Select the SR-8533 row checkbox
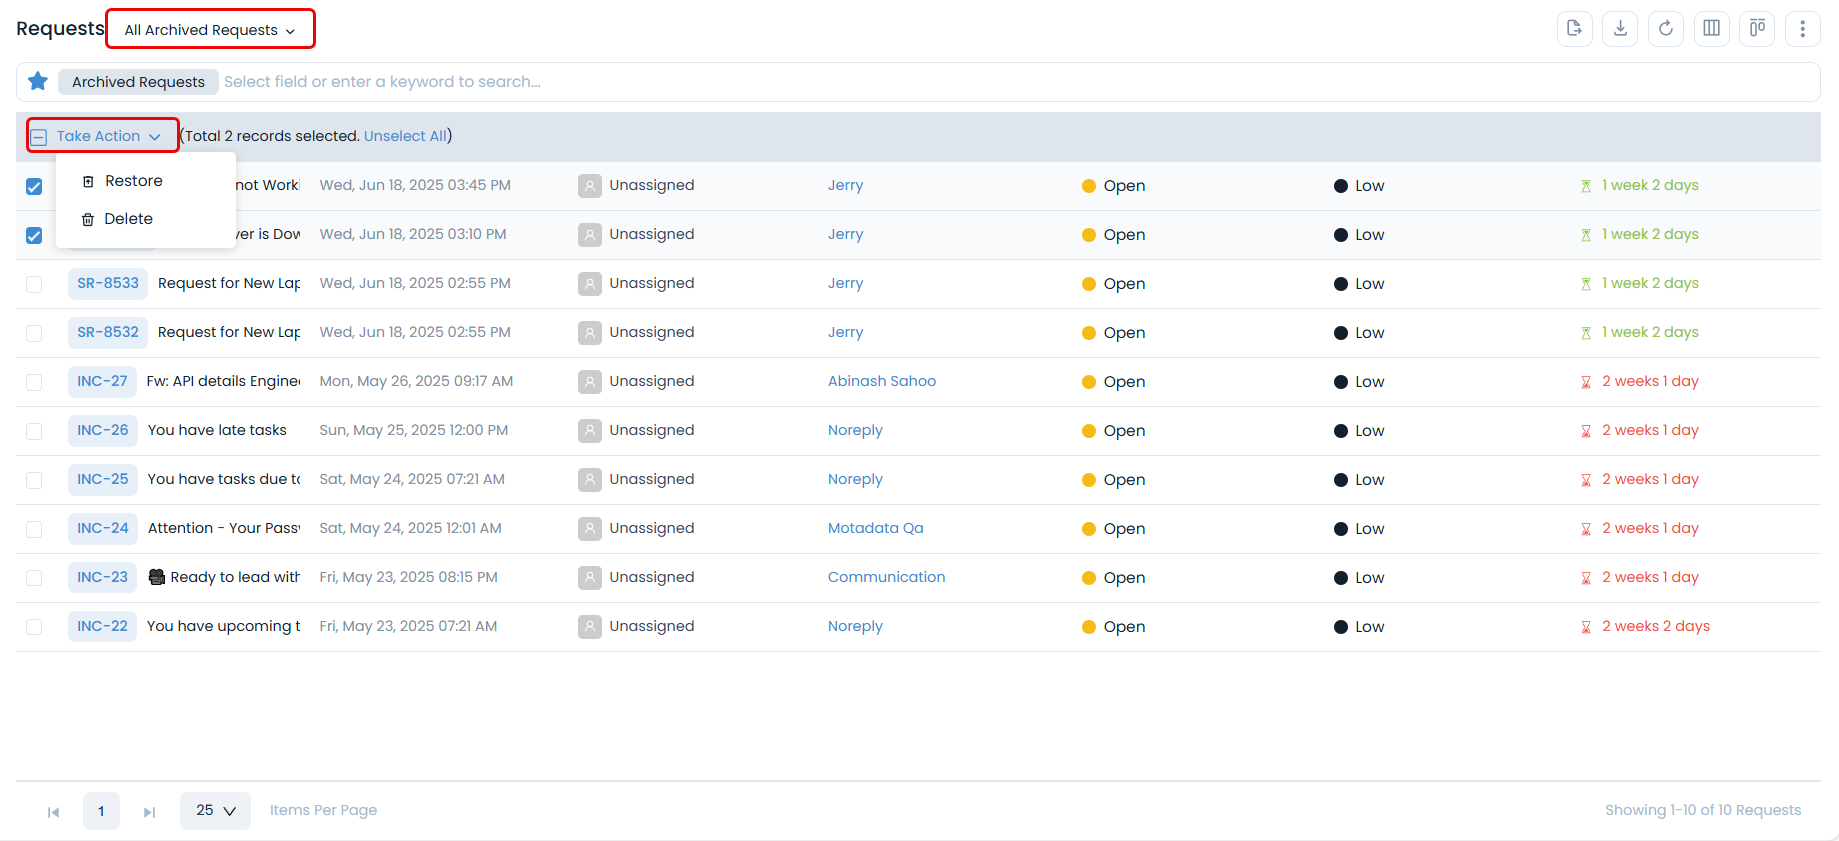1839x841 pixels. pos(34,284)
